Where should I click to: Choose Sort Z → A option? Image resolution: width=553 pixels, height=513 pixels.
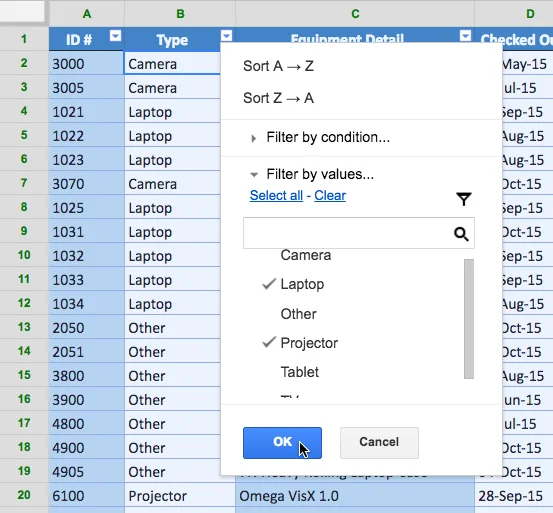coord(278,98)
